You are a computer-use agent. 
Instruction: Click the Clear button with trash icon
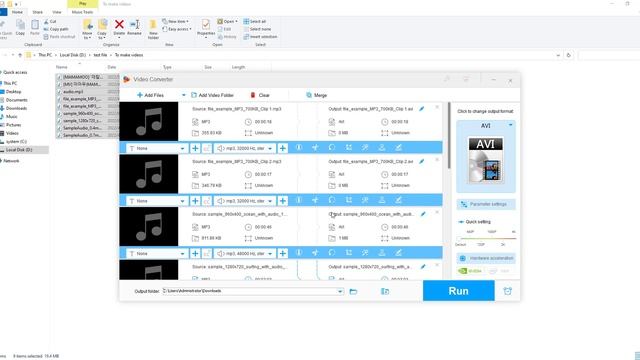click(260, 95)
